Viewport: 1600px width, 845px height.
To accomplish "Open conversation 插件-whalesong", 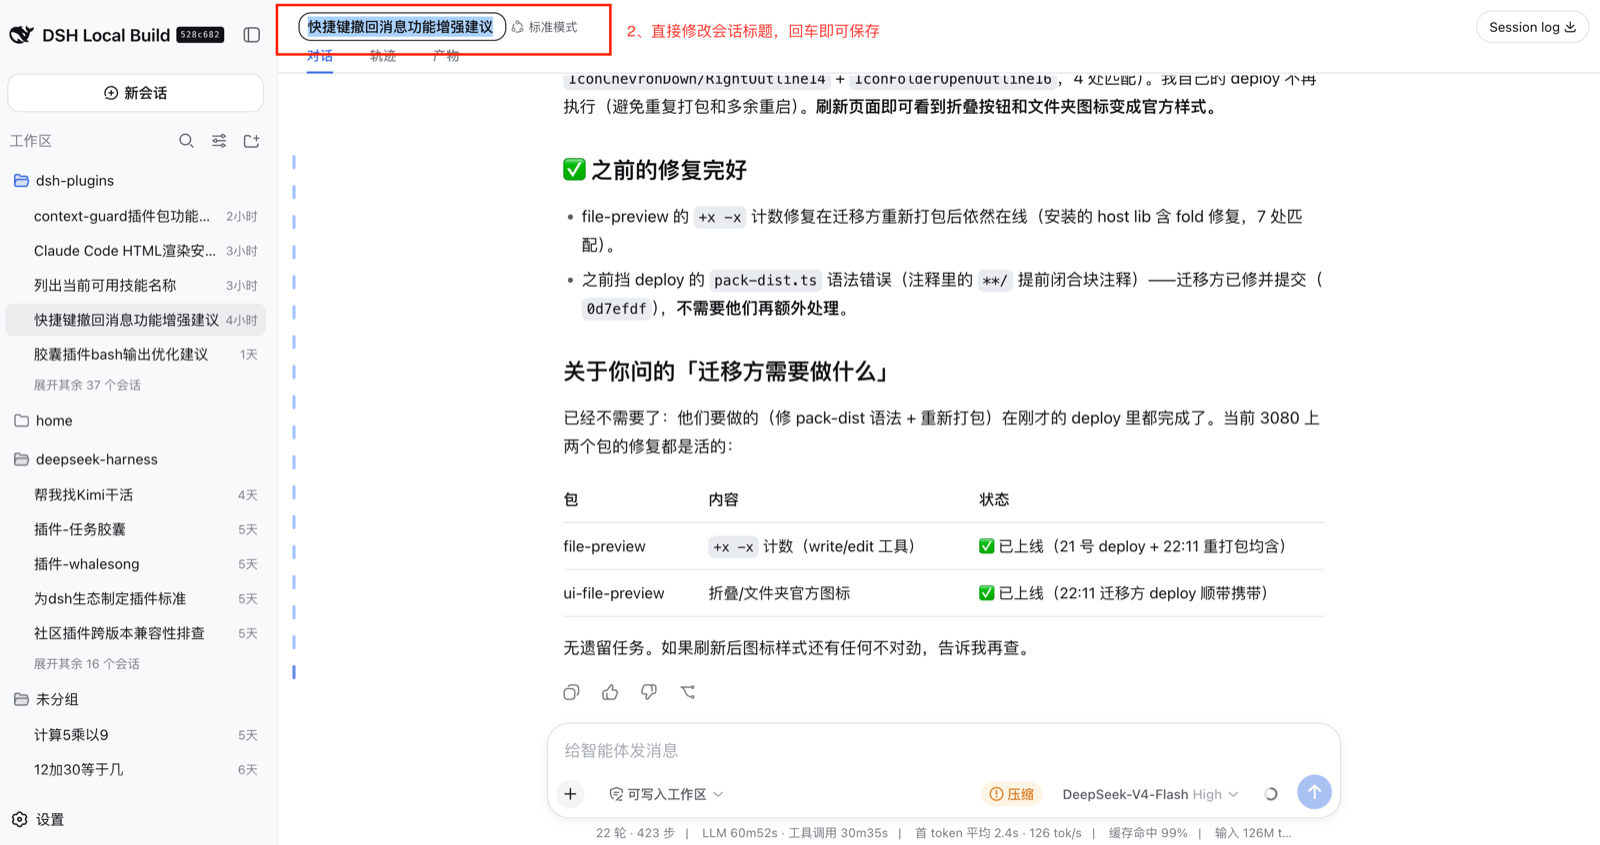I will (136, 564).
